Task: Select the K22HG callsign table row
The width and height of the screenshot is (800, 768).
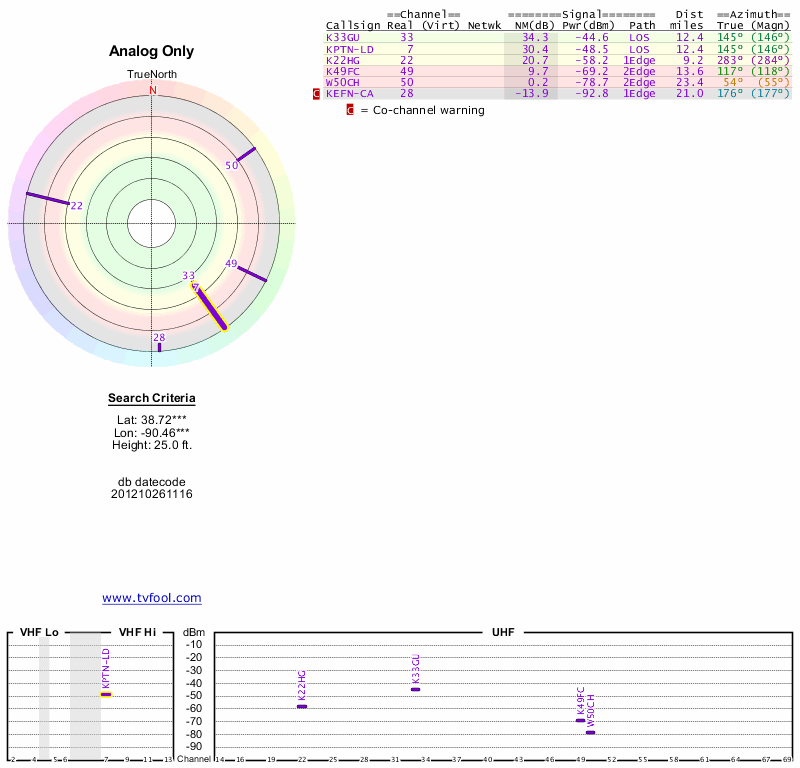Action: [342, 61]
